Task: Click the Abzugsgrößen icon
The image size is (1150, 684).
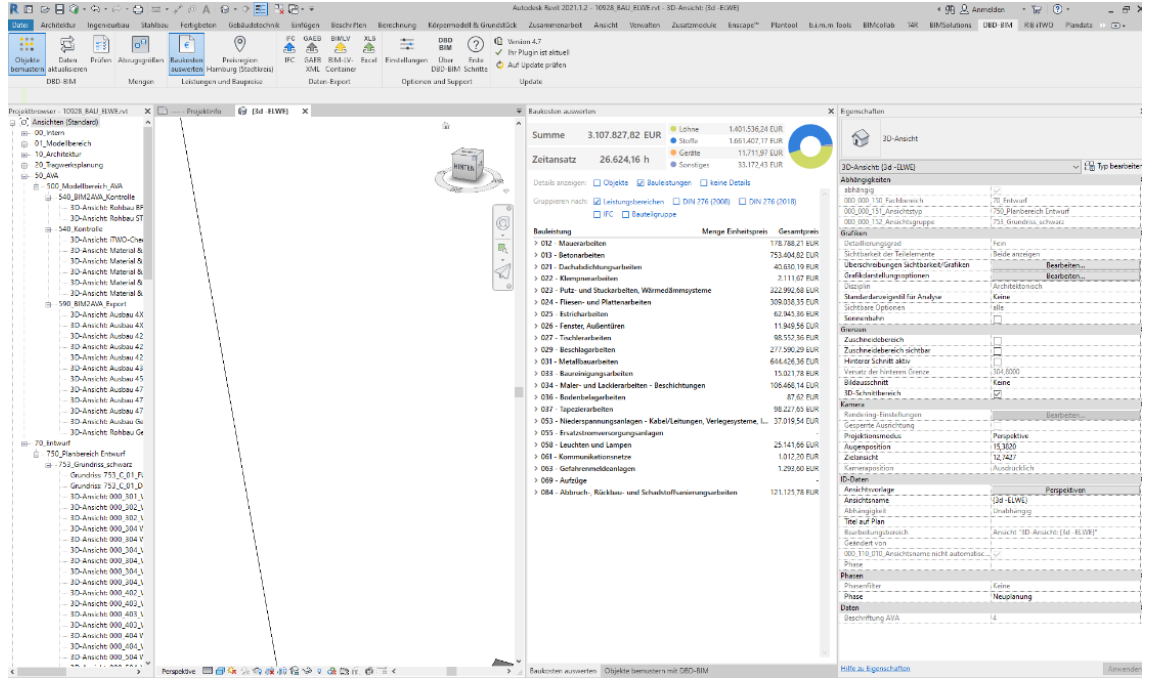Action: 140,44
